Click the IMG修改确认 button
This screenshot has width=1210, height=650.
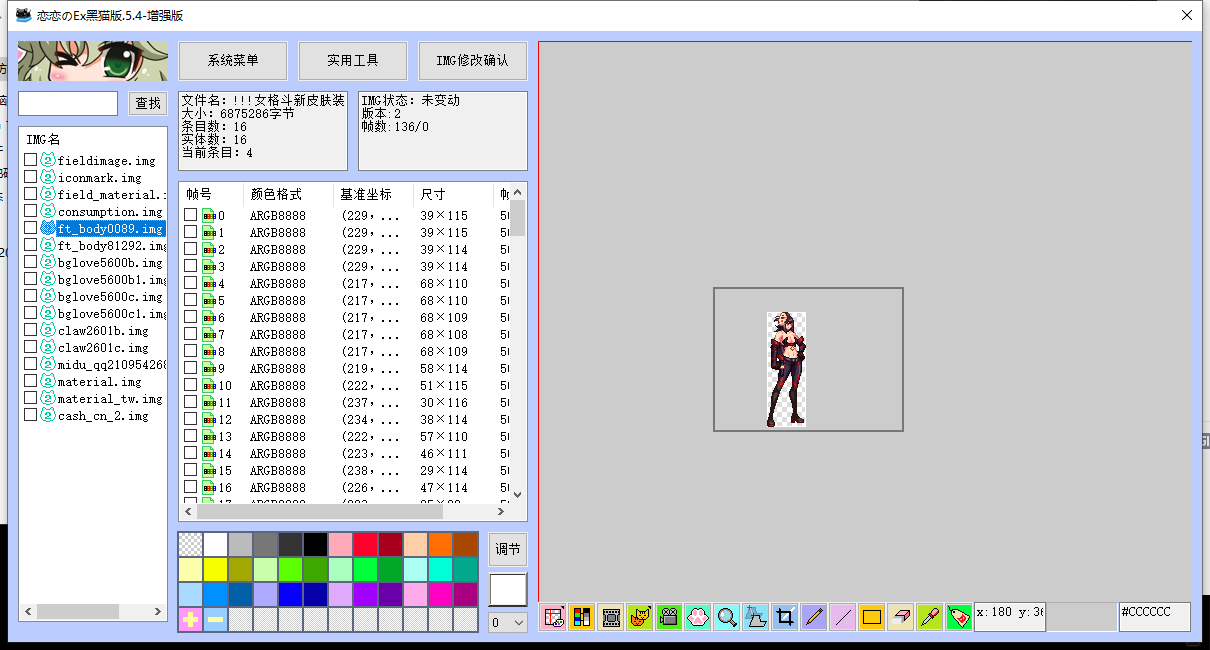pos(472,60)
